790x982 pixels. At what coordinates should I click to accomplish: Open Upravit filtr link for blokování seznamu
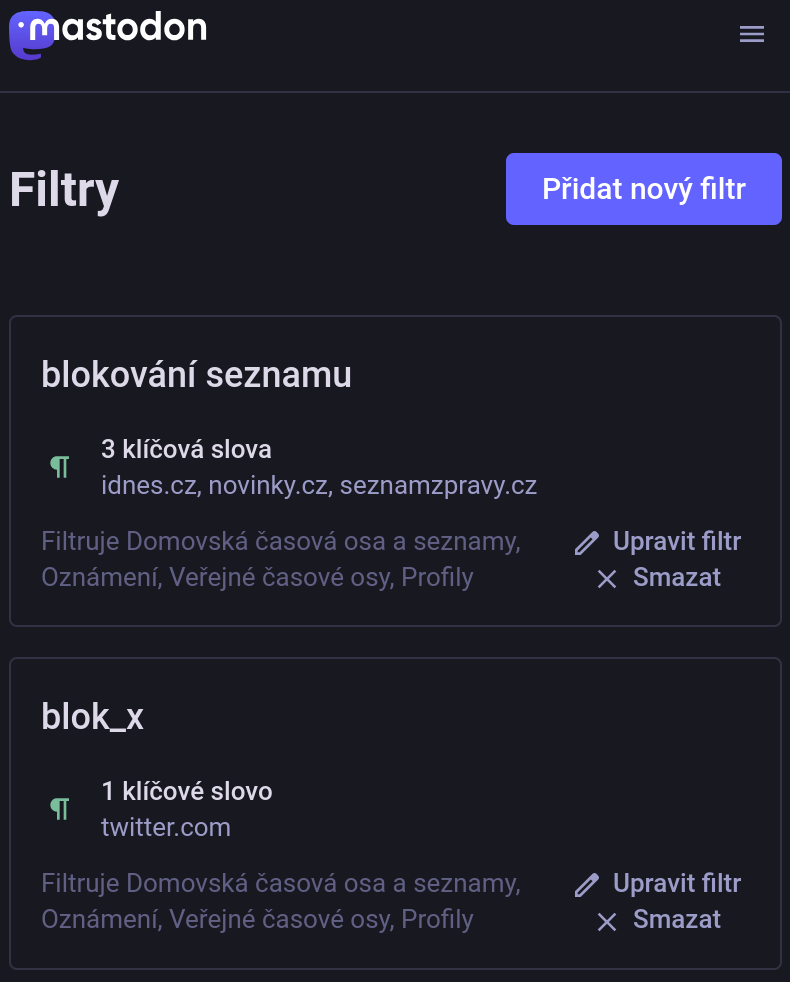(x=676, y=542)
